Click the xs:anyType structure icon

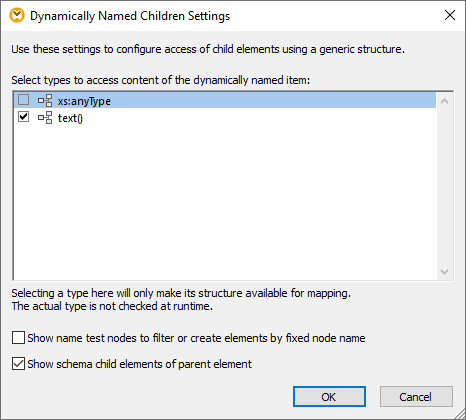(45, 101)
